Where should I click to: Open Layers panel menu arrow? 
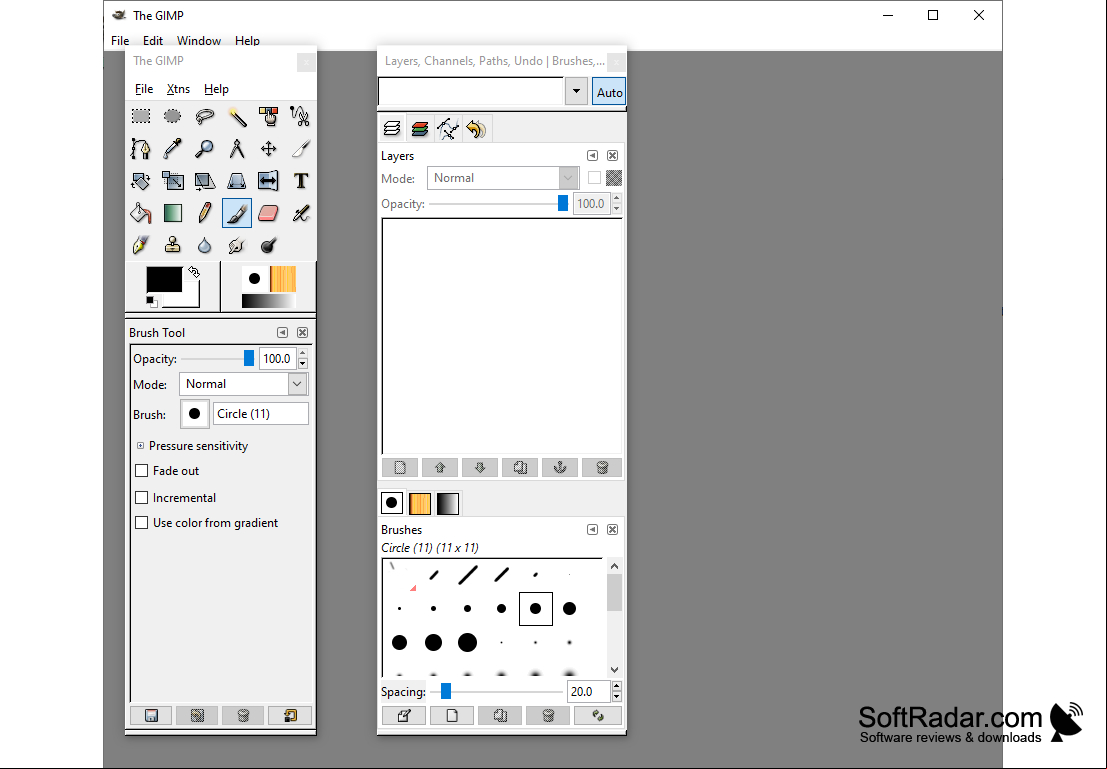tap(592, 155)
